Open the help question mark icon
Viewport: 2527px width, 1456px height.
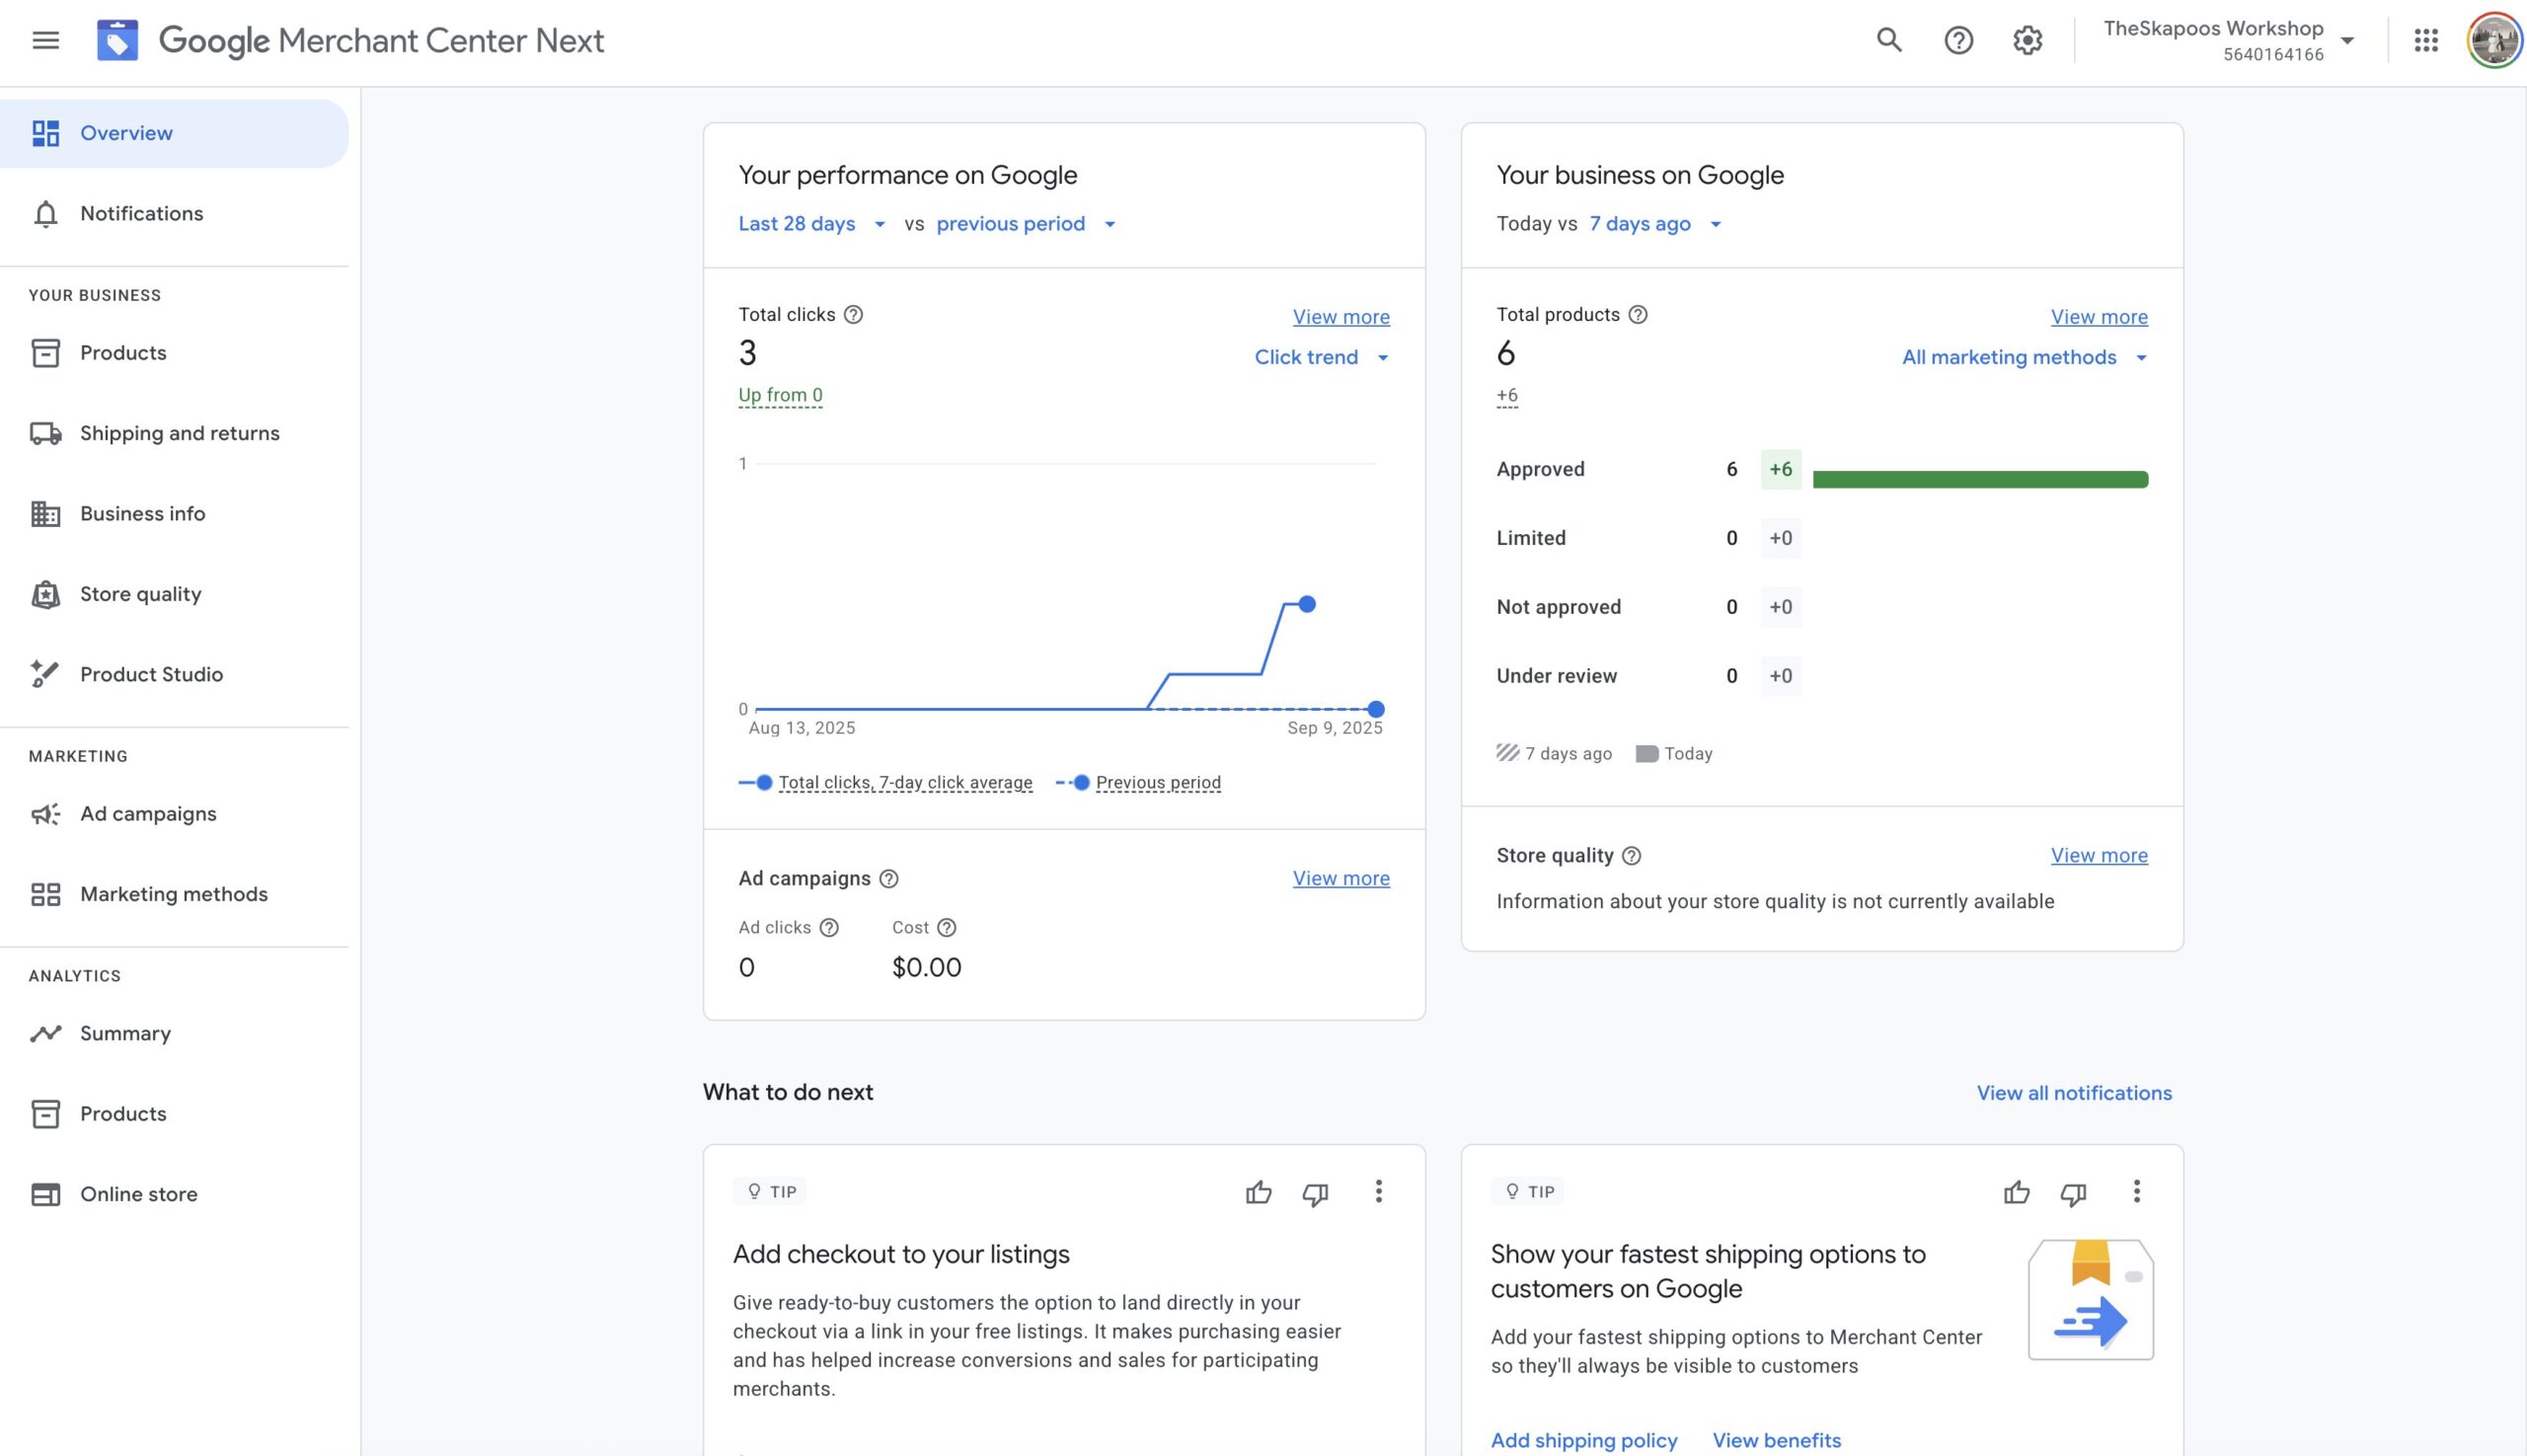1957,40
